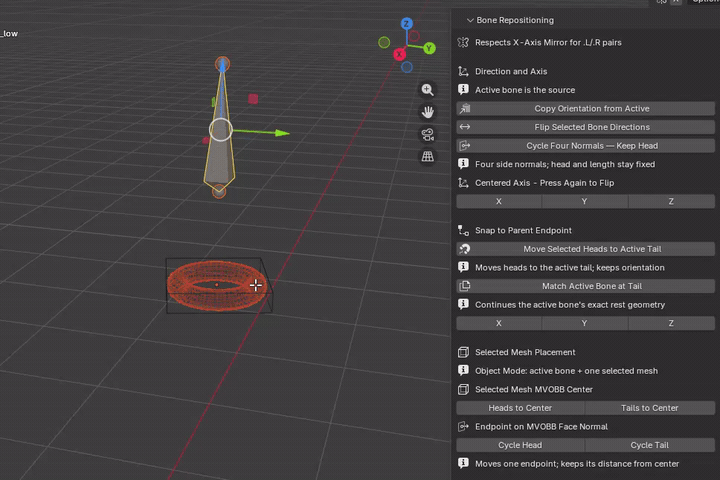
Task: Click Cycle Head button
Action: point(520,445)
